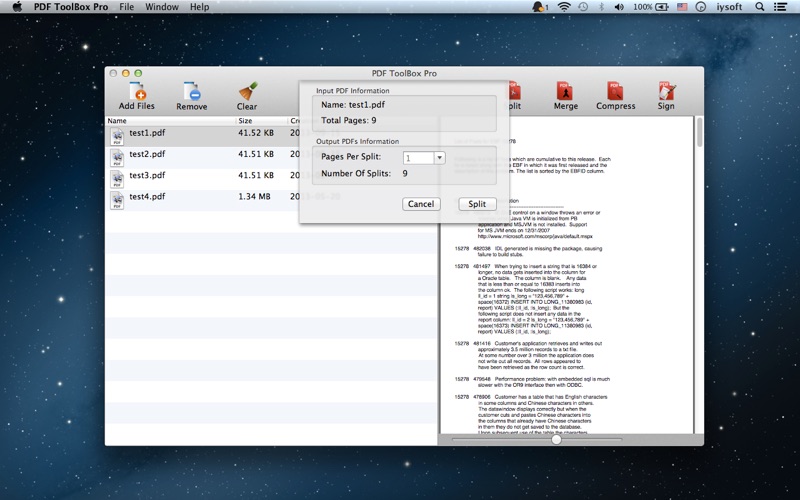
Task: Select the test4.pdf file name
Action: 147,197
